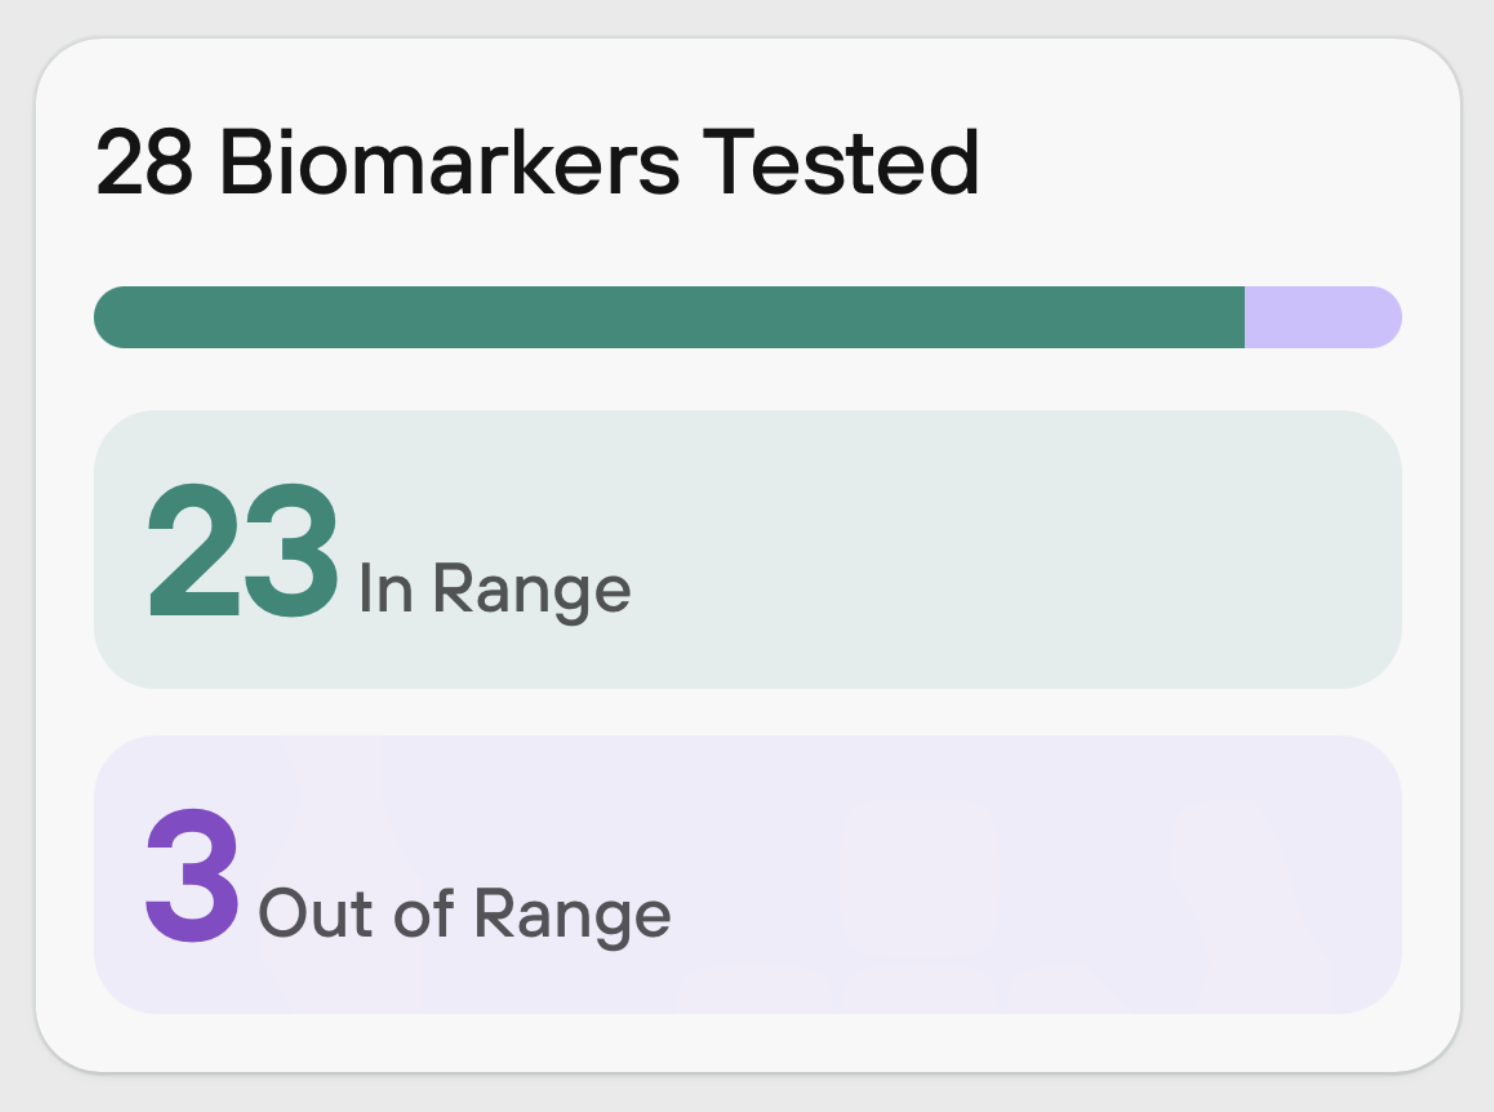The width and height of the screenshot is (1494, 1112).
Task: Click the word "Range" beside number 23
Action: (x=532, y=592)
